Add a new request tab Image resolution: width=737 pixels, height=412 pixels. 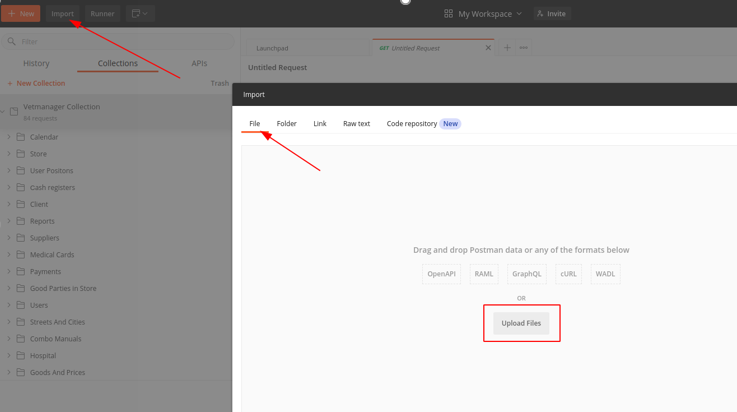pos(507,47)
